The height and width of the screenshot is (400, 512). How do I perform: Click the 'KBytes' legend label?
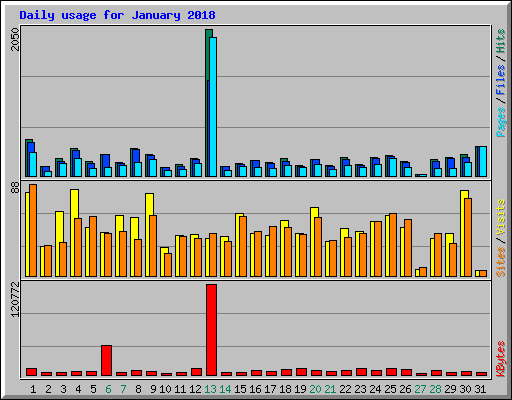pyautogui.click(x=500, y=359)
